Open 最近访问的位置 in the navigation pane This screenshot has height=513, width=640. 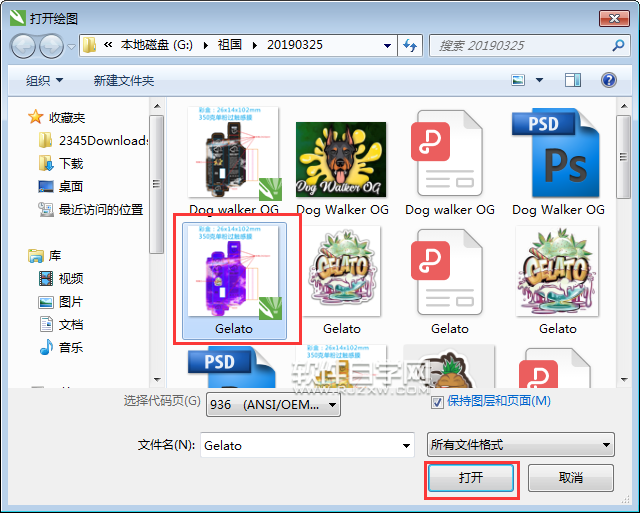(91, 209)
